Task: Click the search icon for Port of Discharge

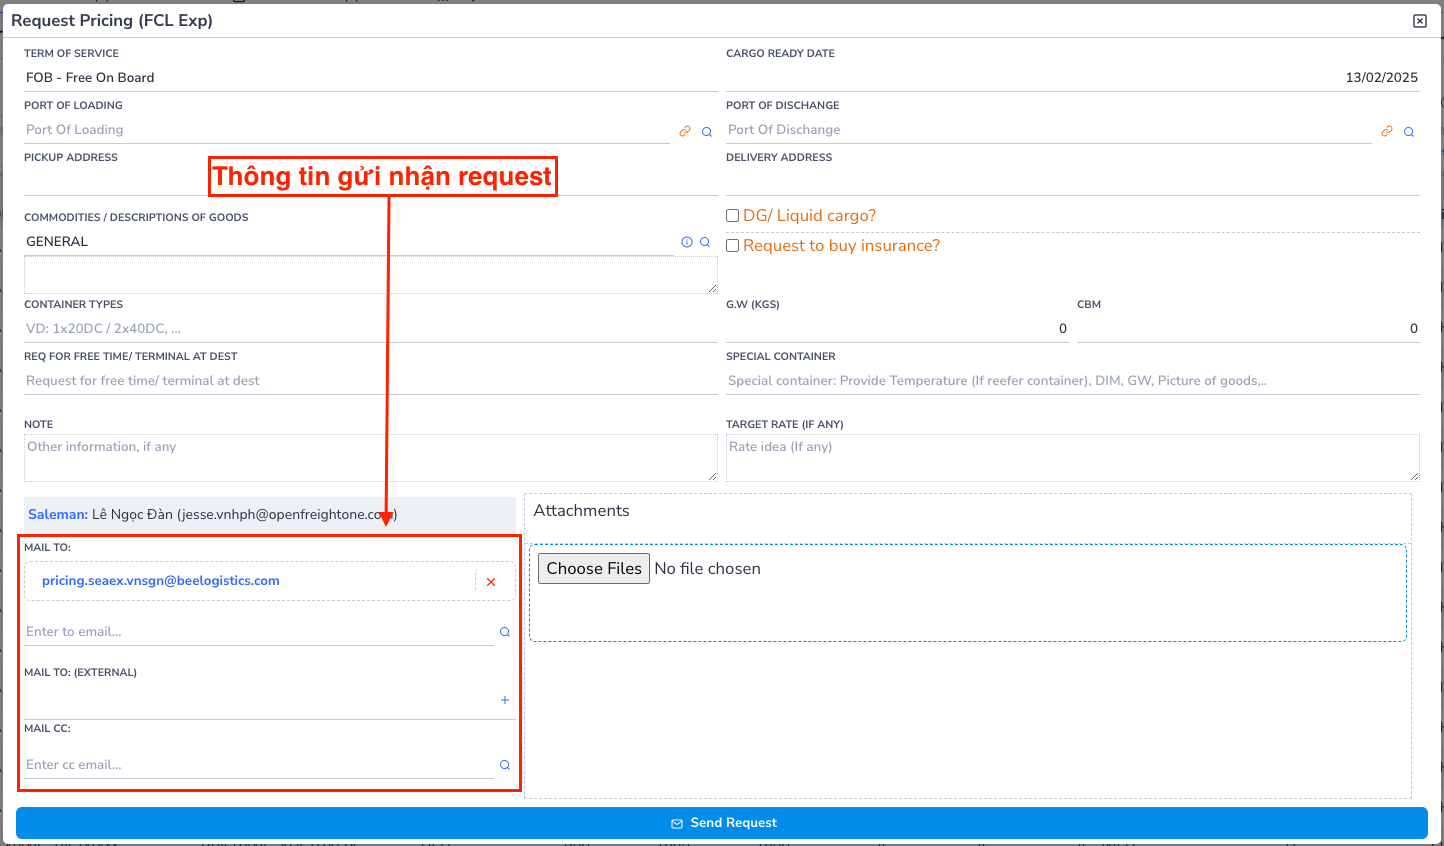Action: (x=1409, y=131)
